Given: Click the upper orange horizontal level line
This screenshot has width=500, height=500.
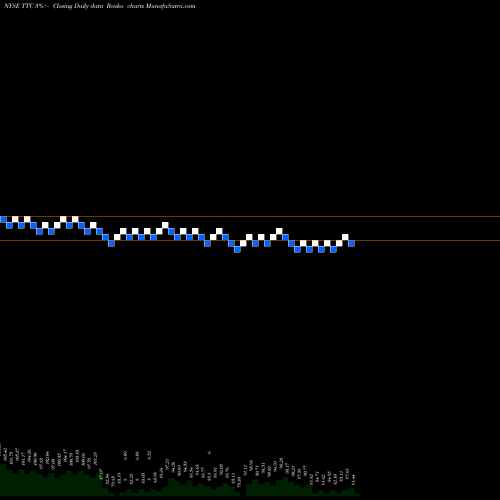Looking at the screenshot, I should click(x=250, y=217).
